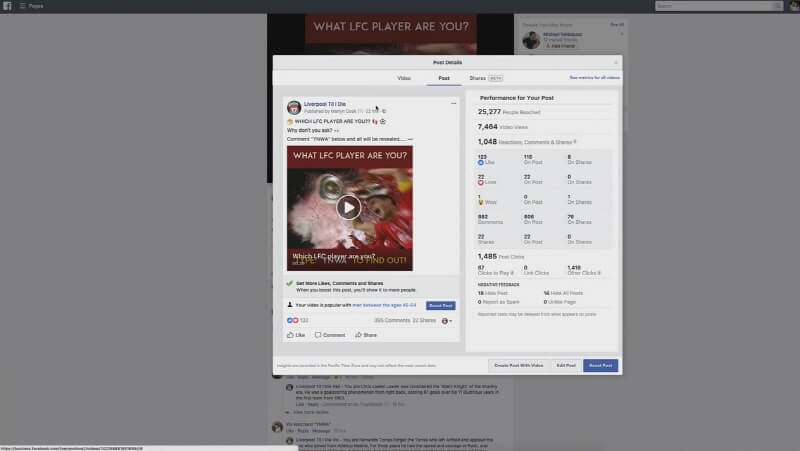
Task: Open the Facebook logo in top bar
Action: (7, 6)
